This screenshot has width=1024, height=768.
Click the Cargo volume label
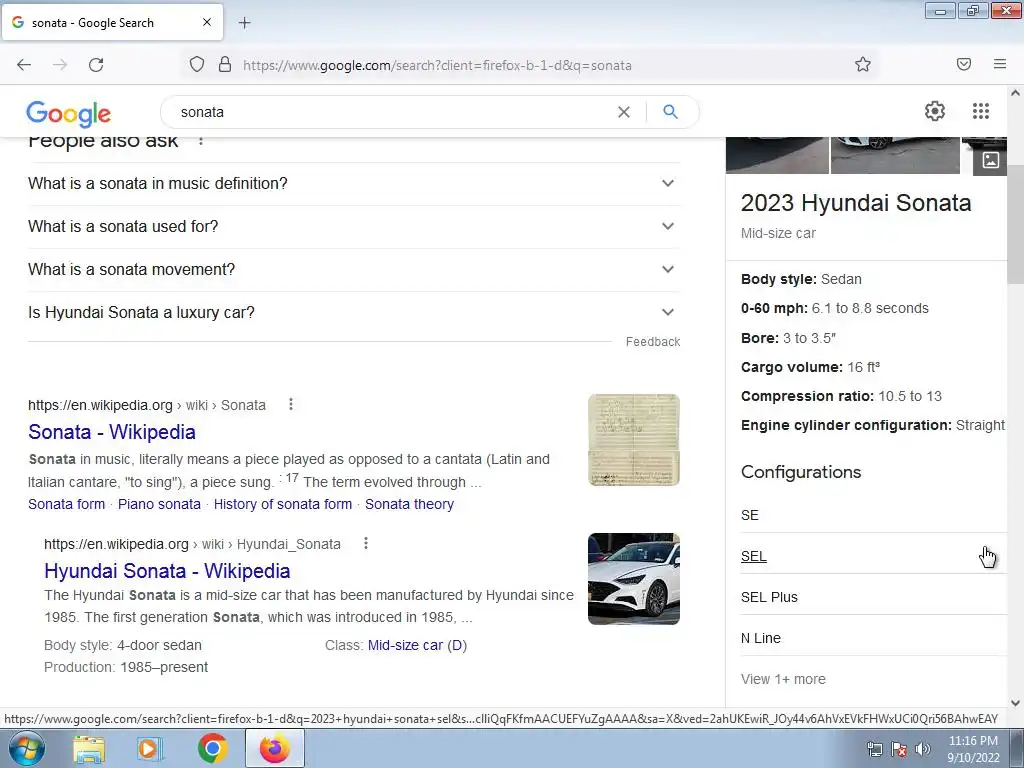(792, 367)
